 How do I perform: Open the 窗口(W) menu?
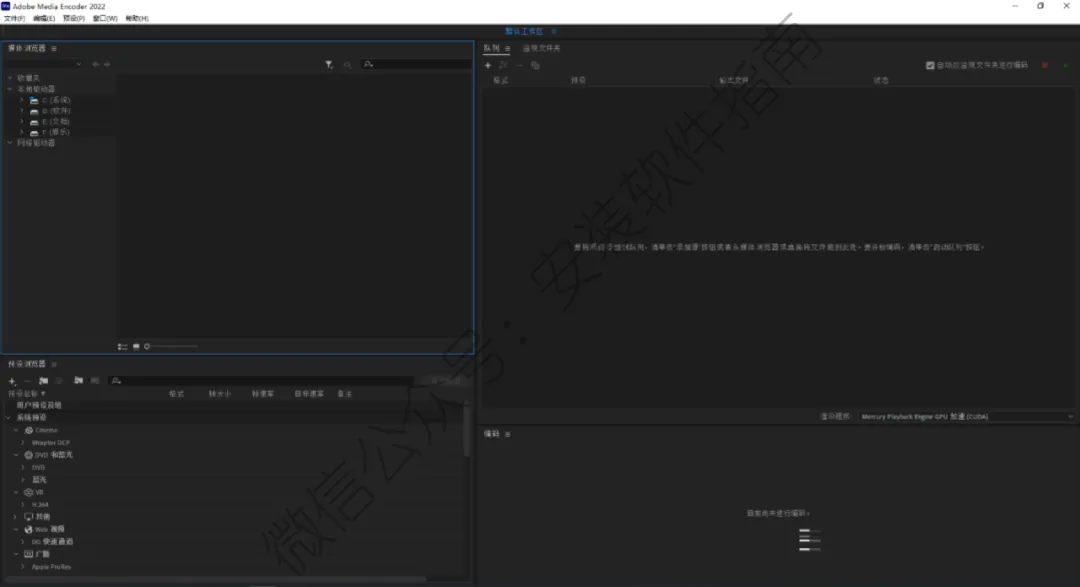[x=105, y=19]
